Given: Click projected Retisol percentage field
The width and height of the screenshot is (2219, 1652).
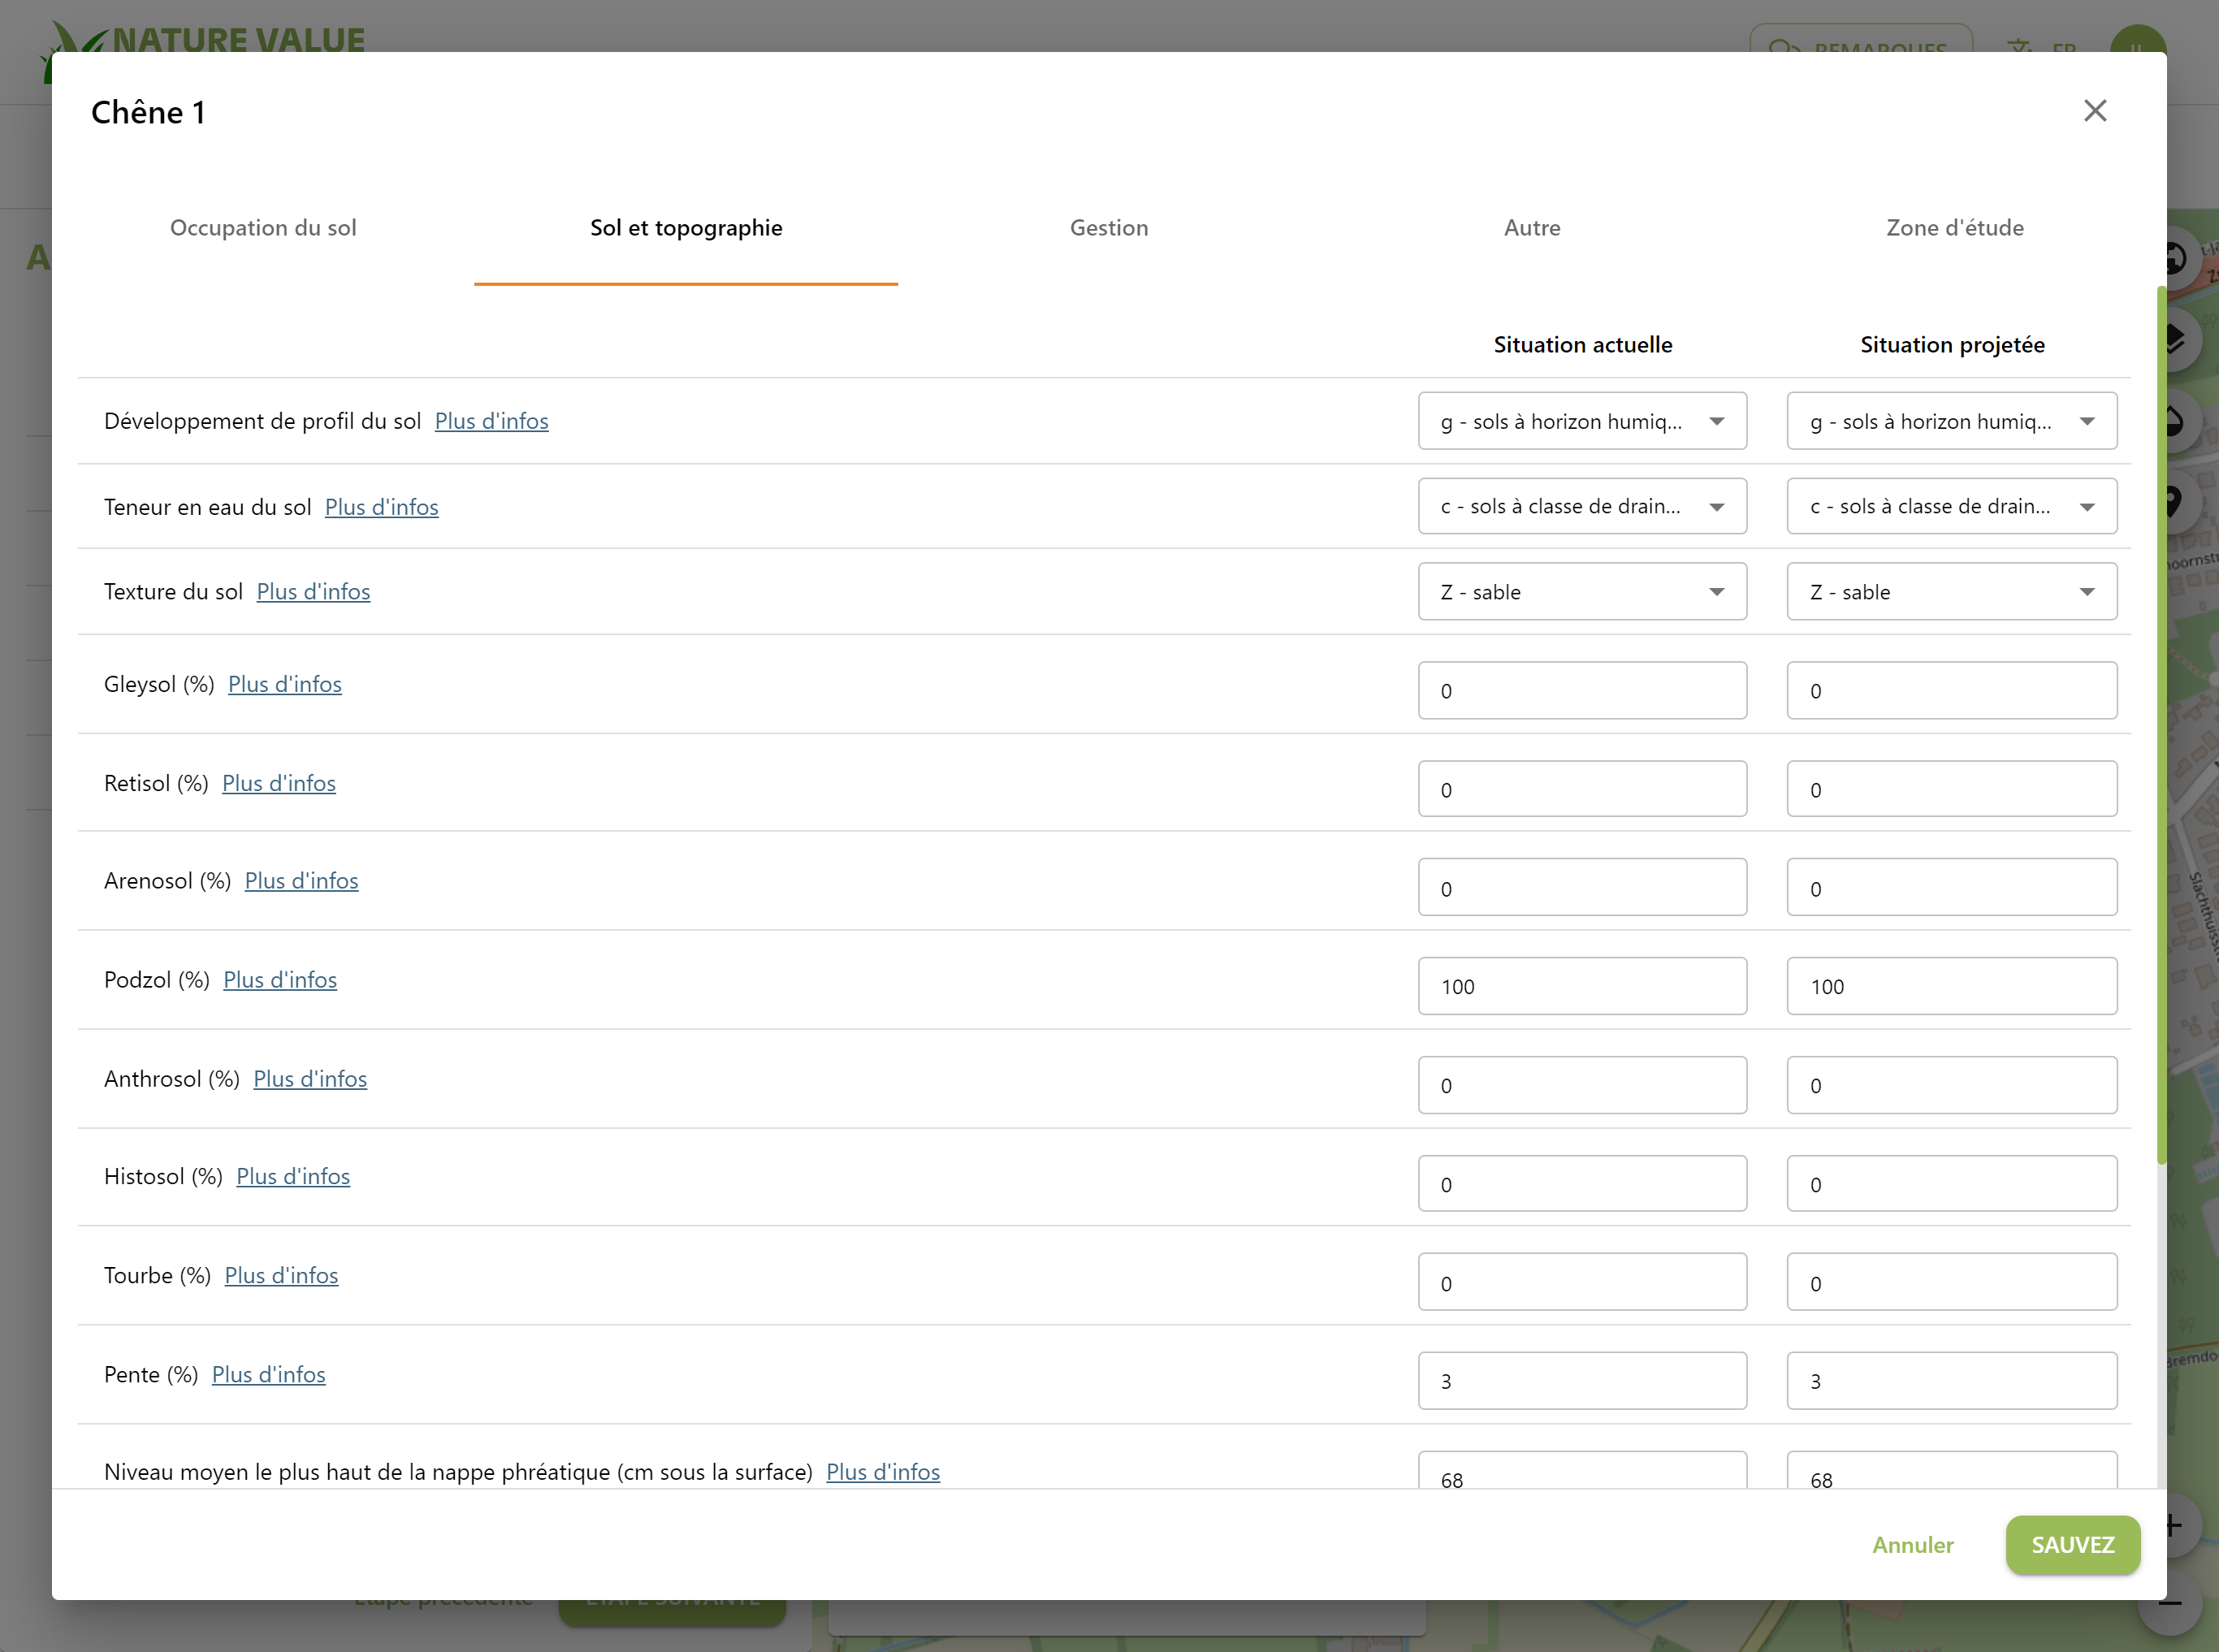Looking at the screenshot, I should click(1951, 789).
